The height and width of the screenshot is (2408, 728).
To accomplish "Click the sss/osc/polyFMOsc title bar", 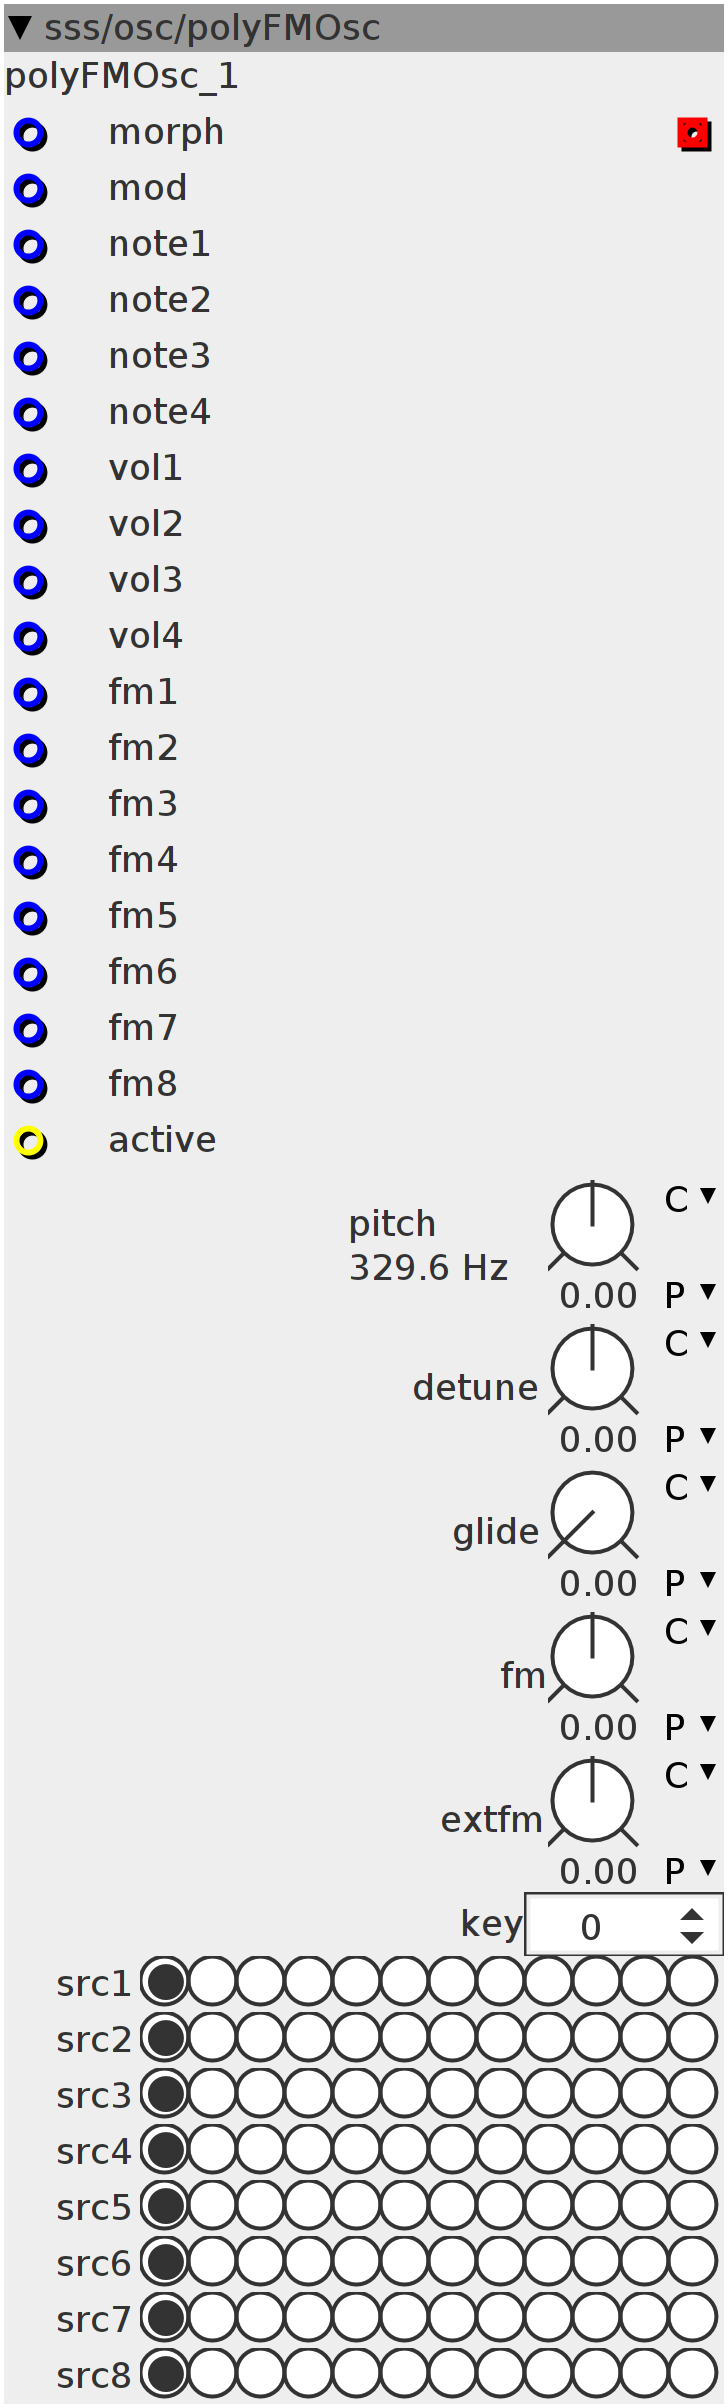I will click(x=364, y=27).
